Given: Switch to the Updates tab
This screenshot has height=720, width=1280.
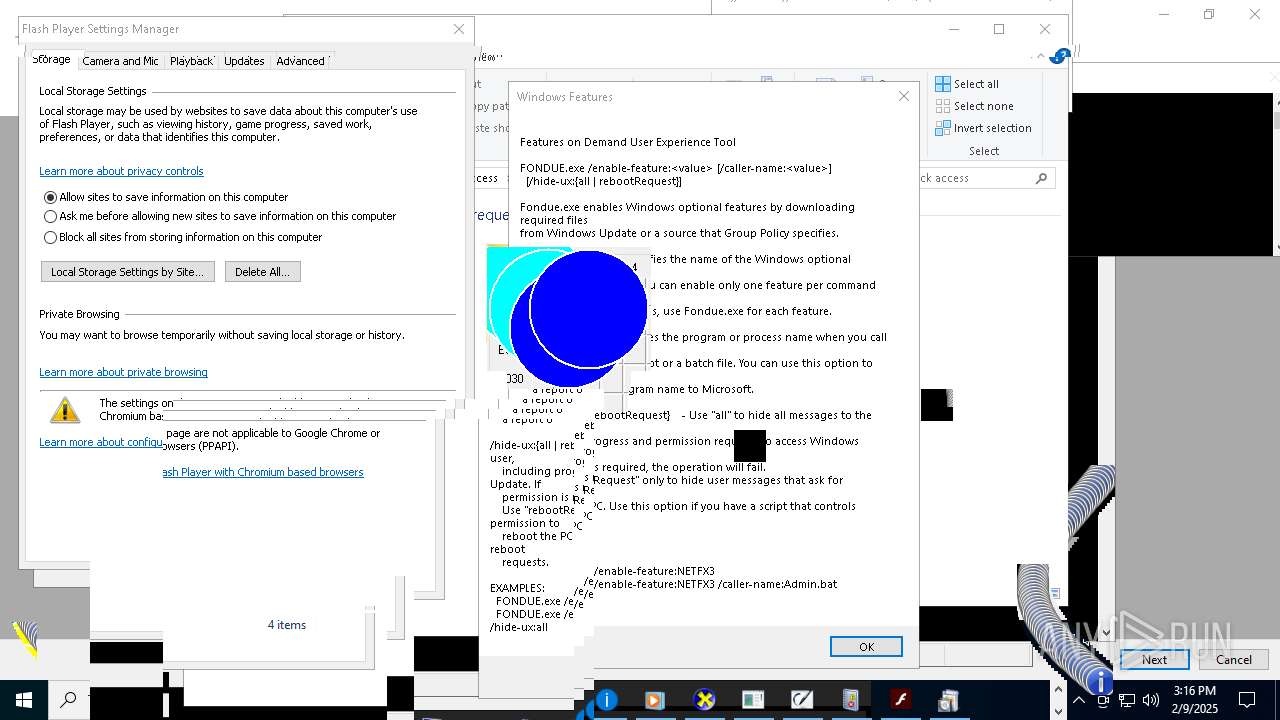Looking at the screenshot, I should (x=244, y=61).
